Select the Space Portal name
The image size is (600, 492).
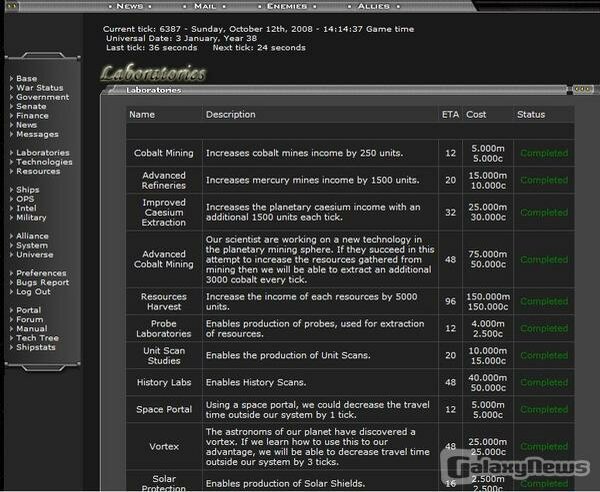pos(164,409)
